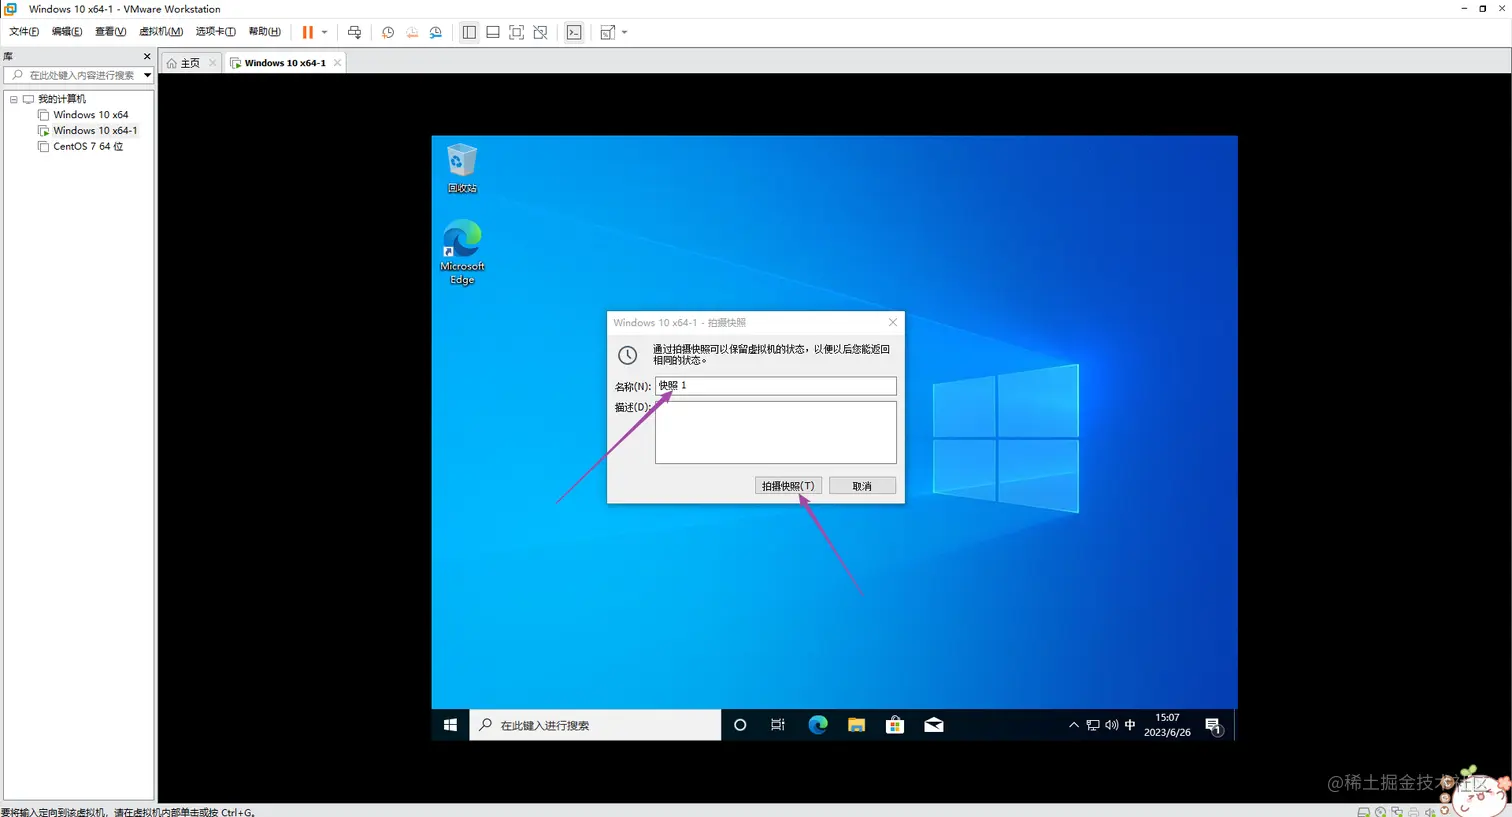Click the Revert to Snapshot toolbar icon
This screenshot has height=817, width=1512.
click(x=412, y=32)
